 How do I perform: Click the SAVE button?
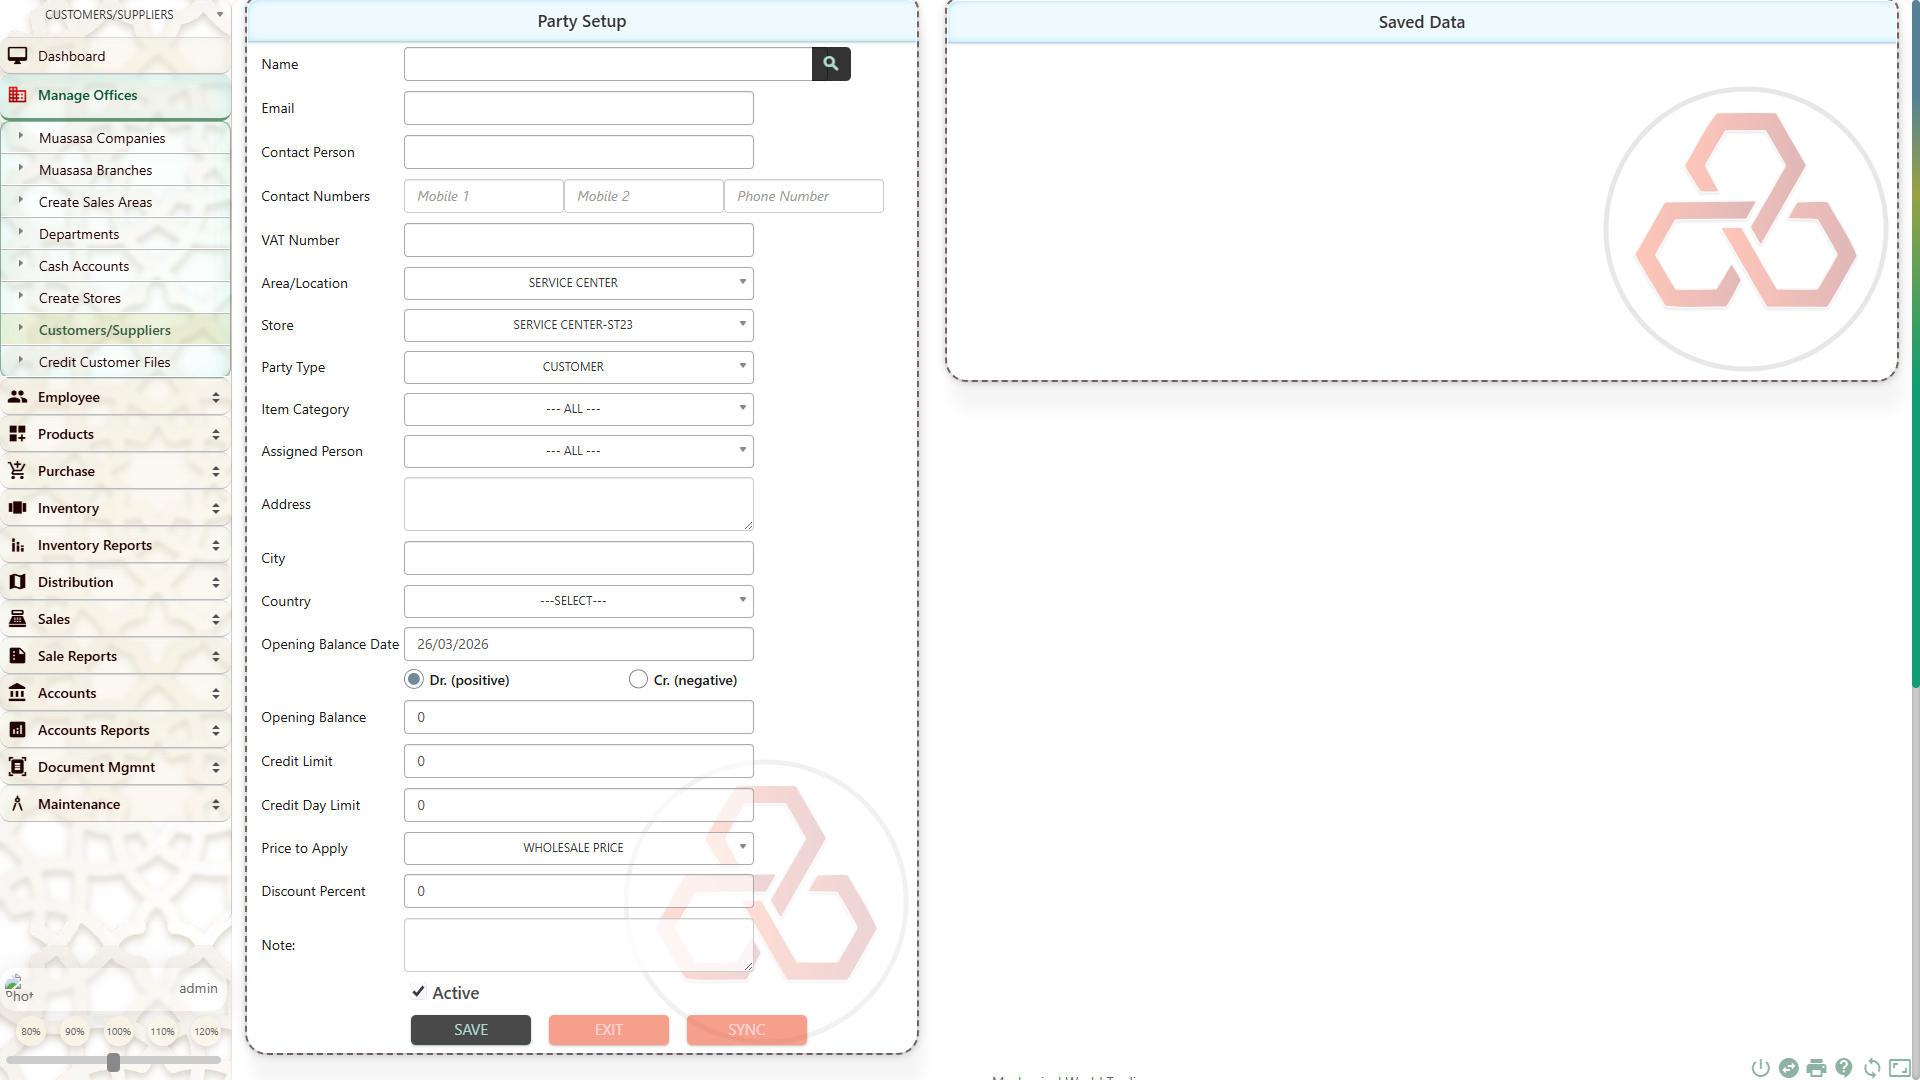(x=470, y=1030)
